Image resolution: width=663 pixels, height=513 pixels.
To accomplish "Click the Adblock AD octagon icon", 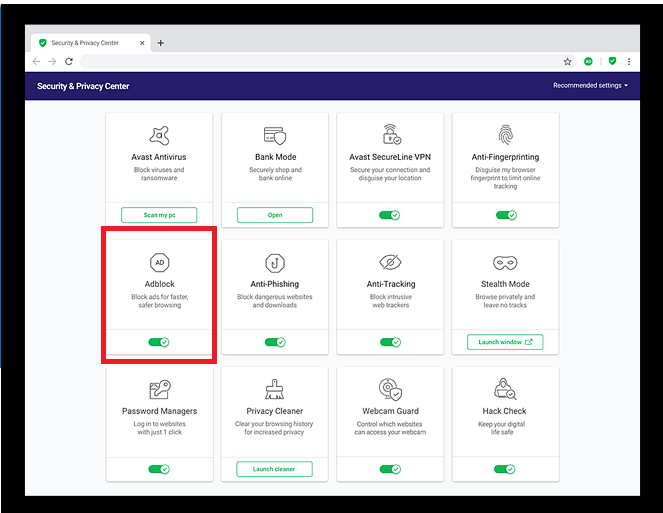I will tap(159, 262).
